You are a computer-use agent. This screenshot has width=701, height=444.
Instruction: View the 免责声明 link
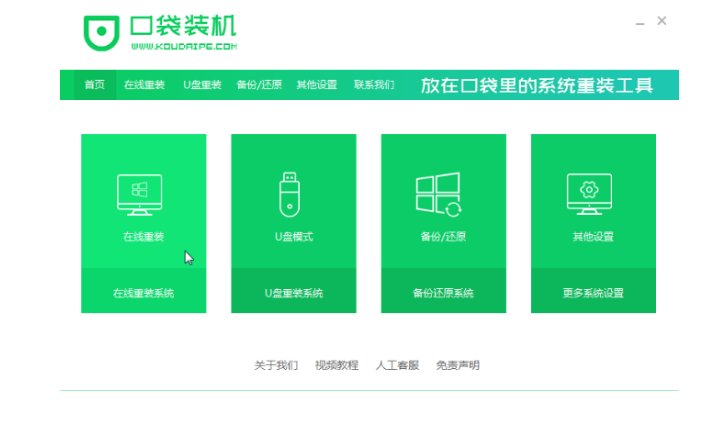coord(457,366)
